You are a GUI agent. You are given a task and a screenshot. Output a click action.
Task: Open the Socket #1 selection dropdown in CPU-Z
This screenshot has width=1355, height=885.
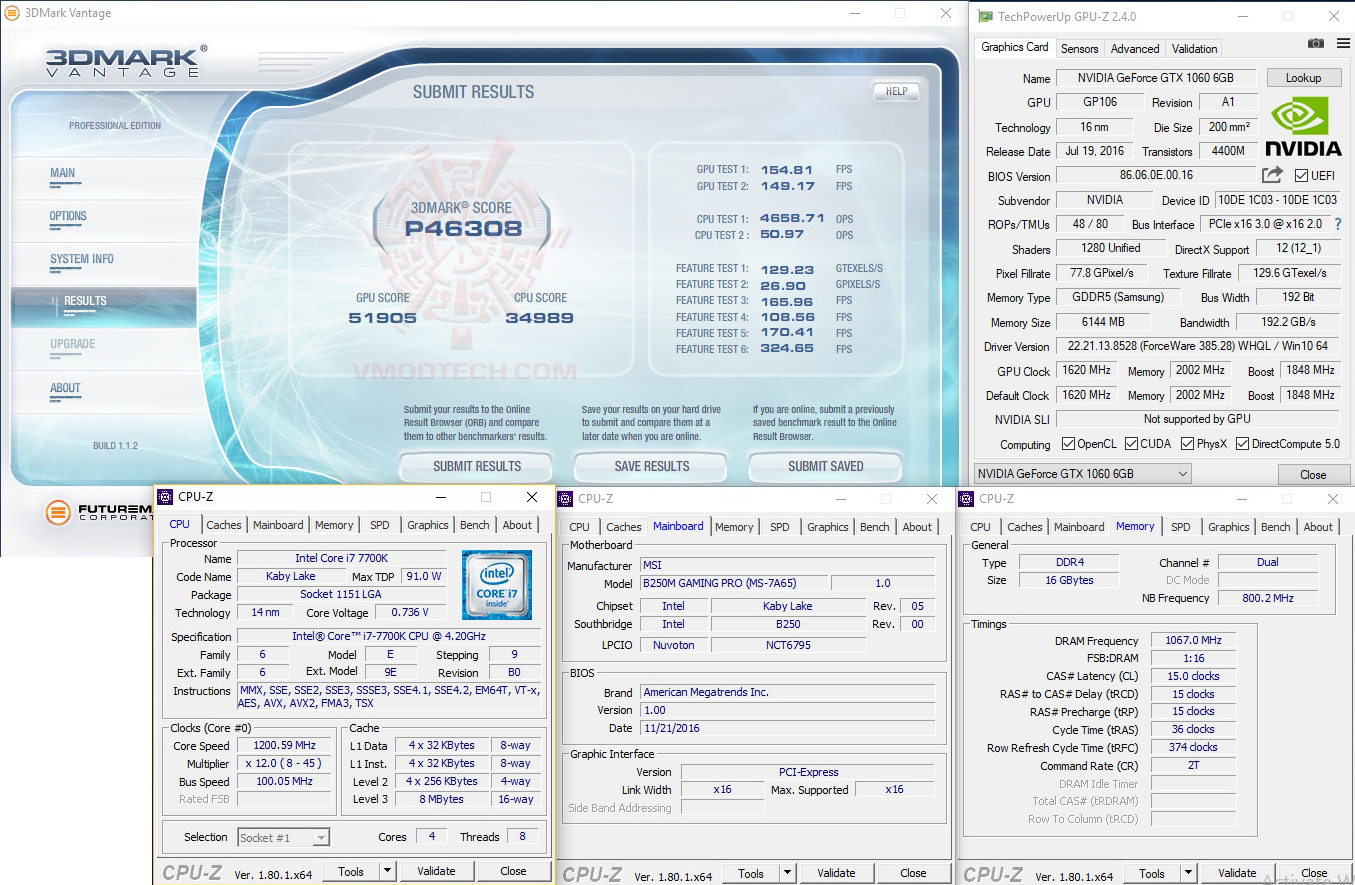pyautogui.click(x=283, y=837)
